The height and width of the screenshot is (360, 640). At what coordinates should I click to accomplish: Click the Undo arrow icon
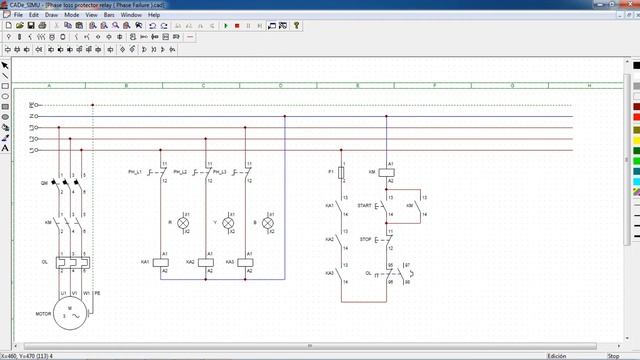(152, 26)
